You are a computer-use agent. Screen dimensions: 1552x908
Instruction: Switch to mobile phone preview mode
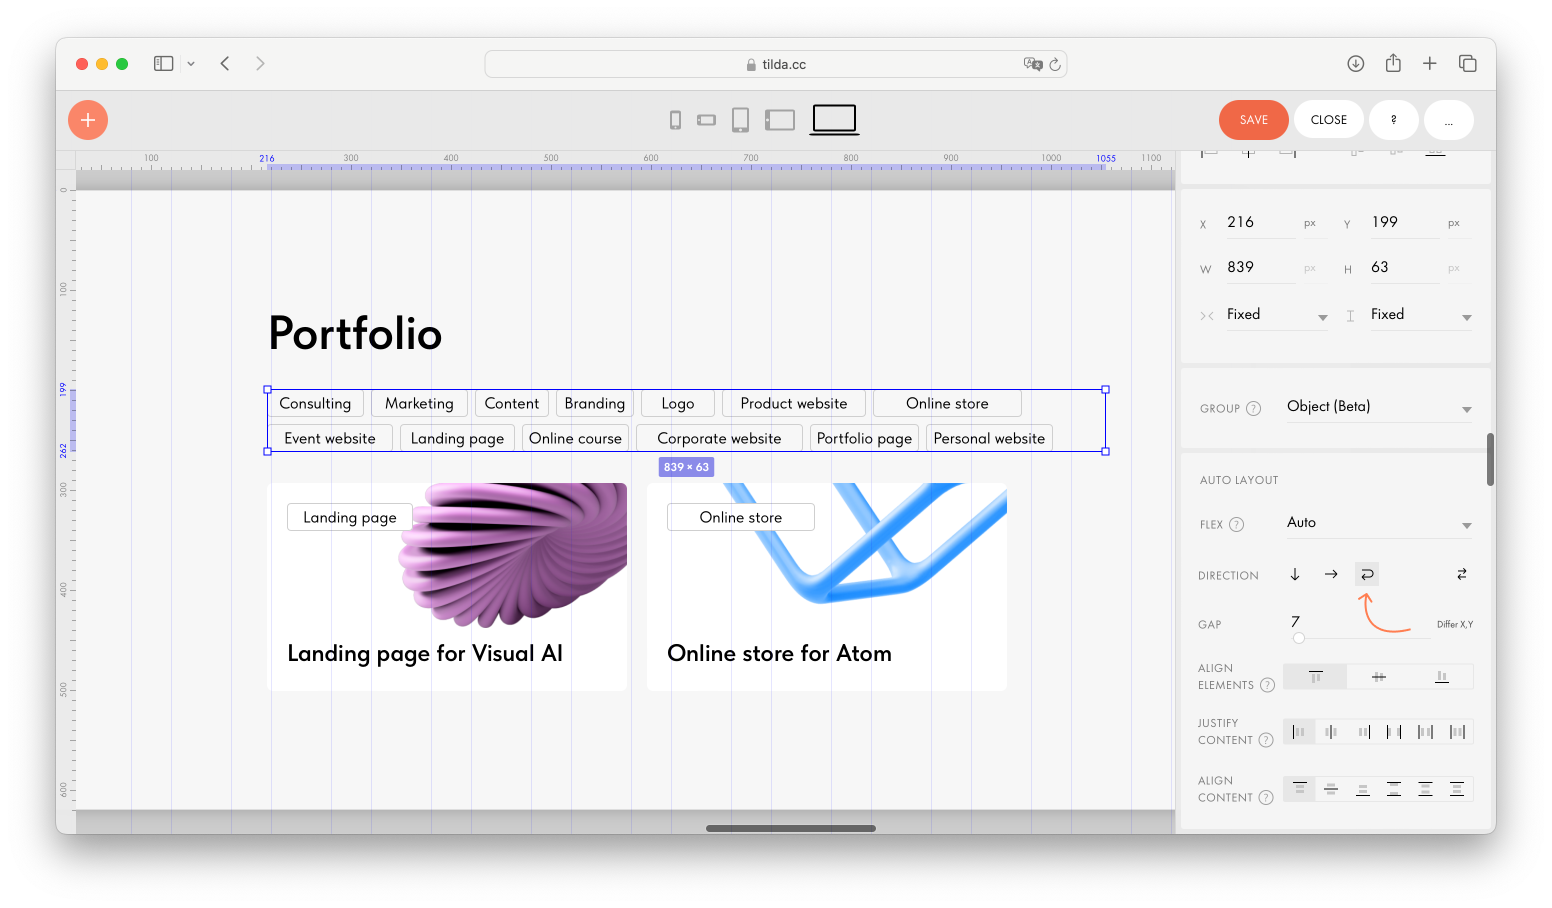coord(675,119)
